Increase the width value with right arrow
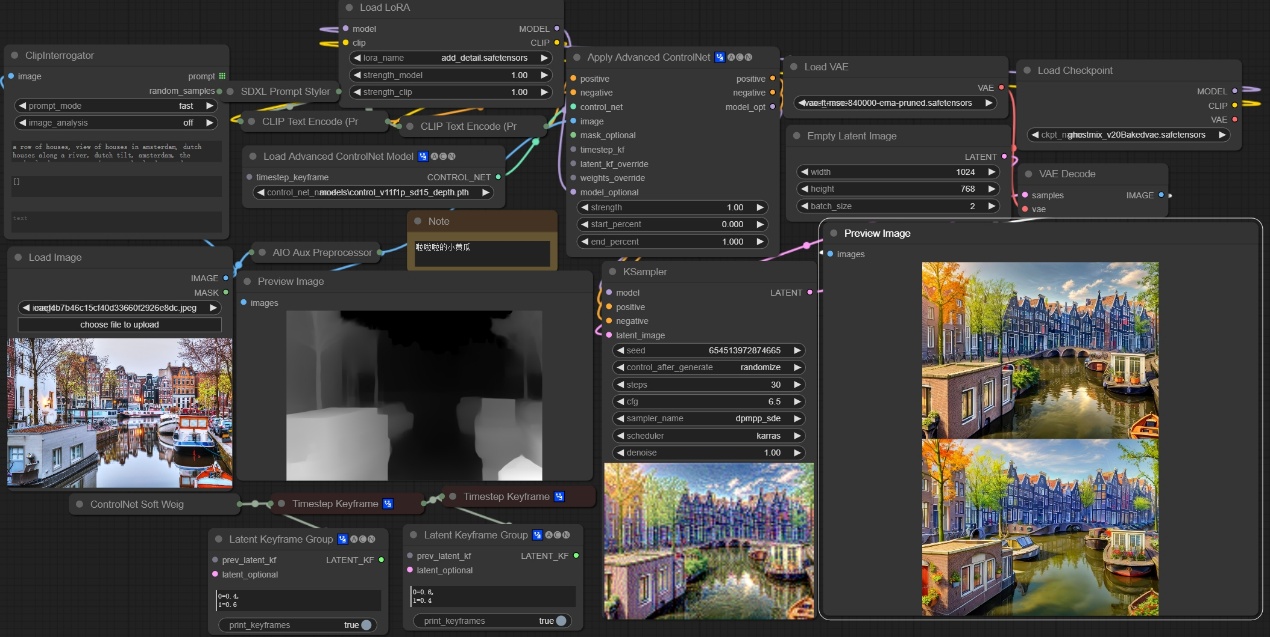The width and height of the screenshot is (1270, 637). click(992, 172)
